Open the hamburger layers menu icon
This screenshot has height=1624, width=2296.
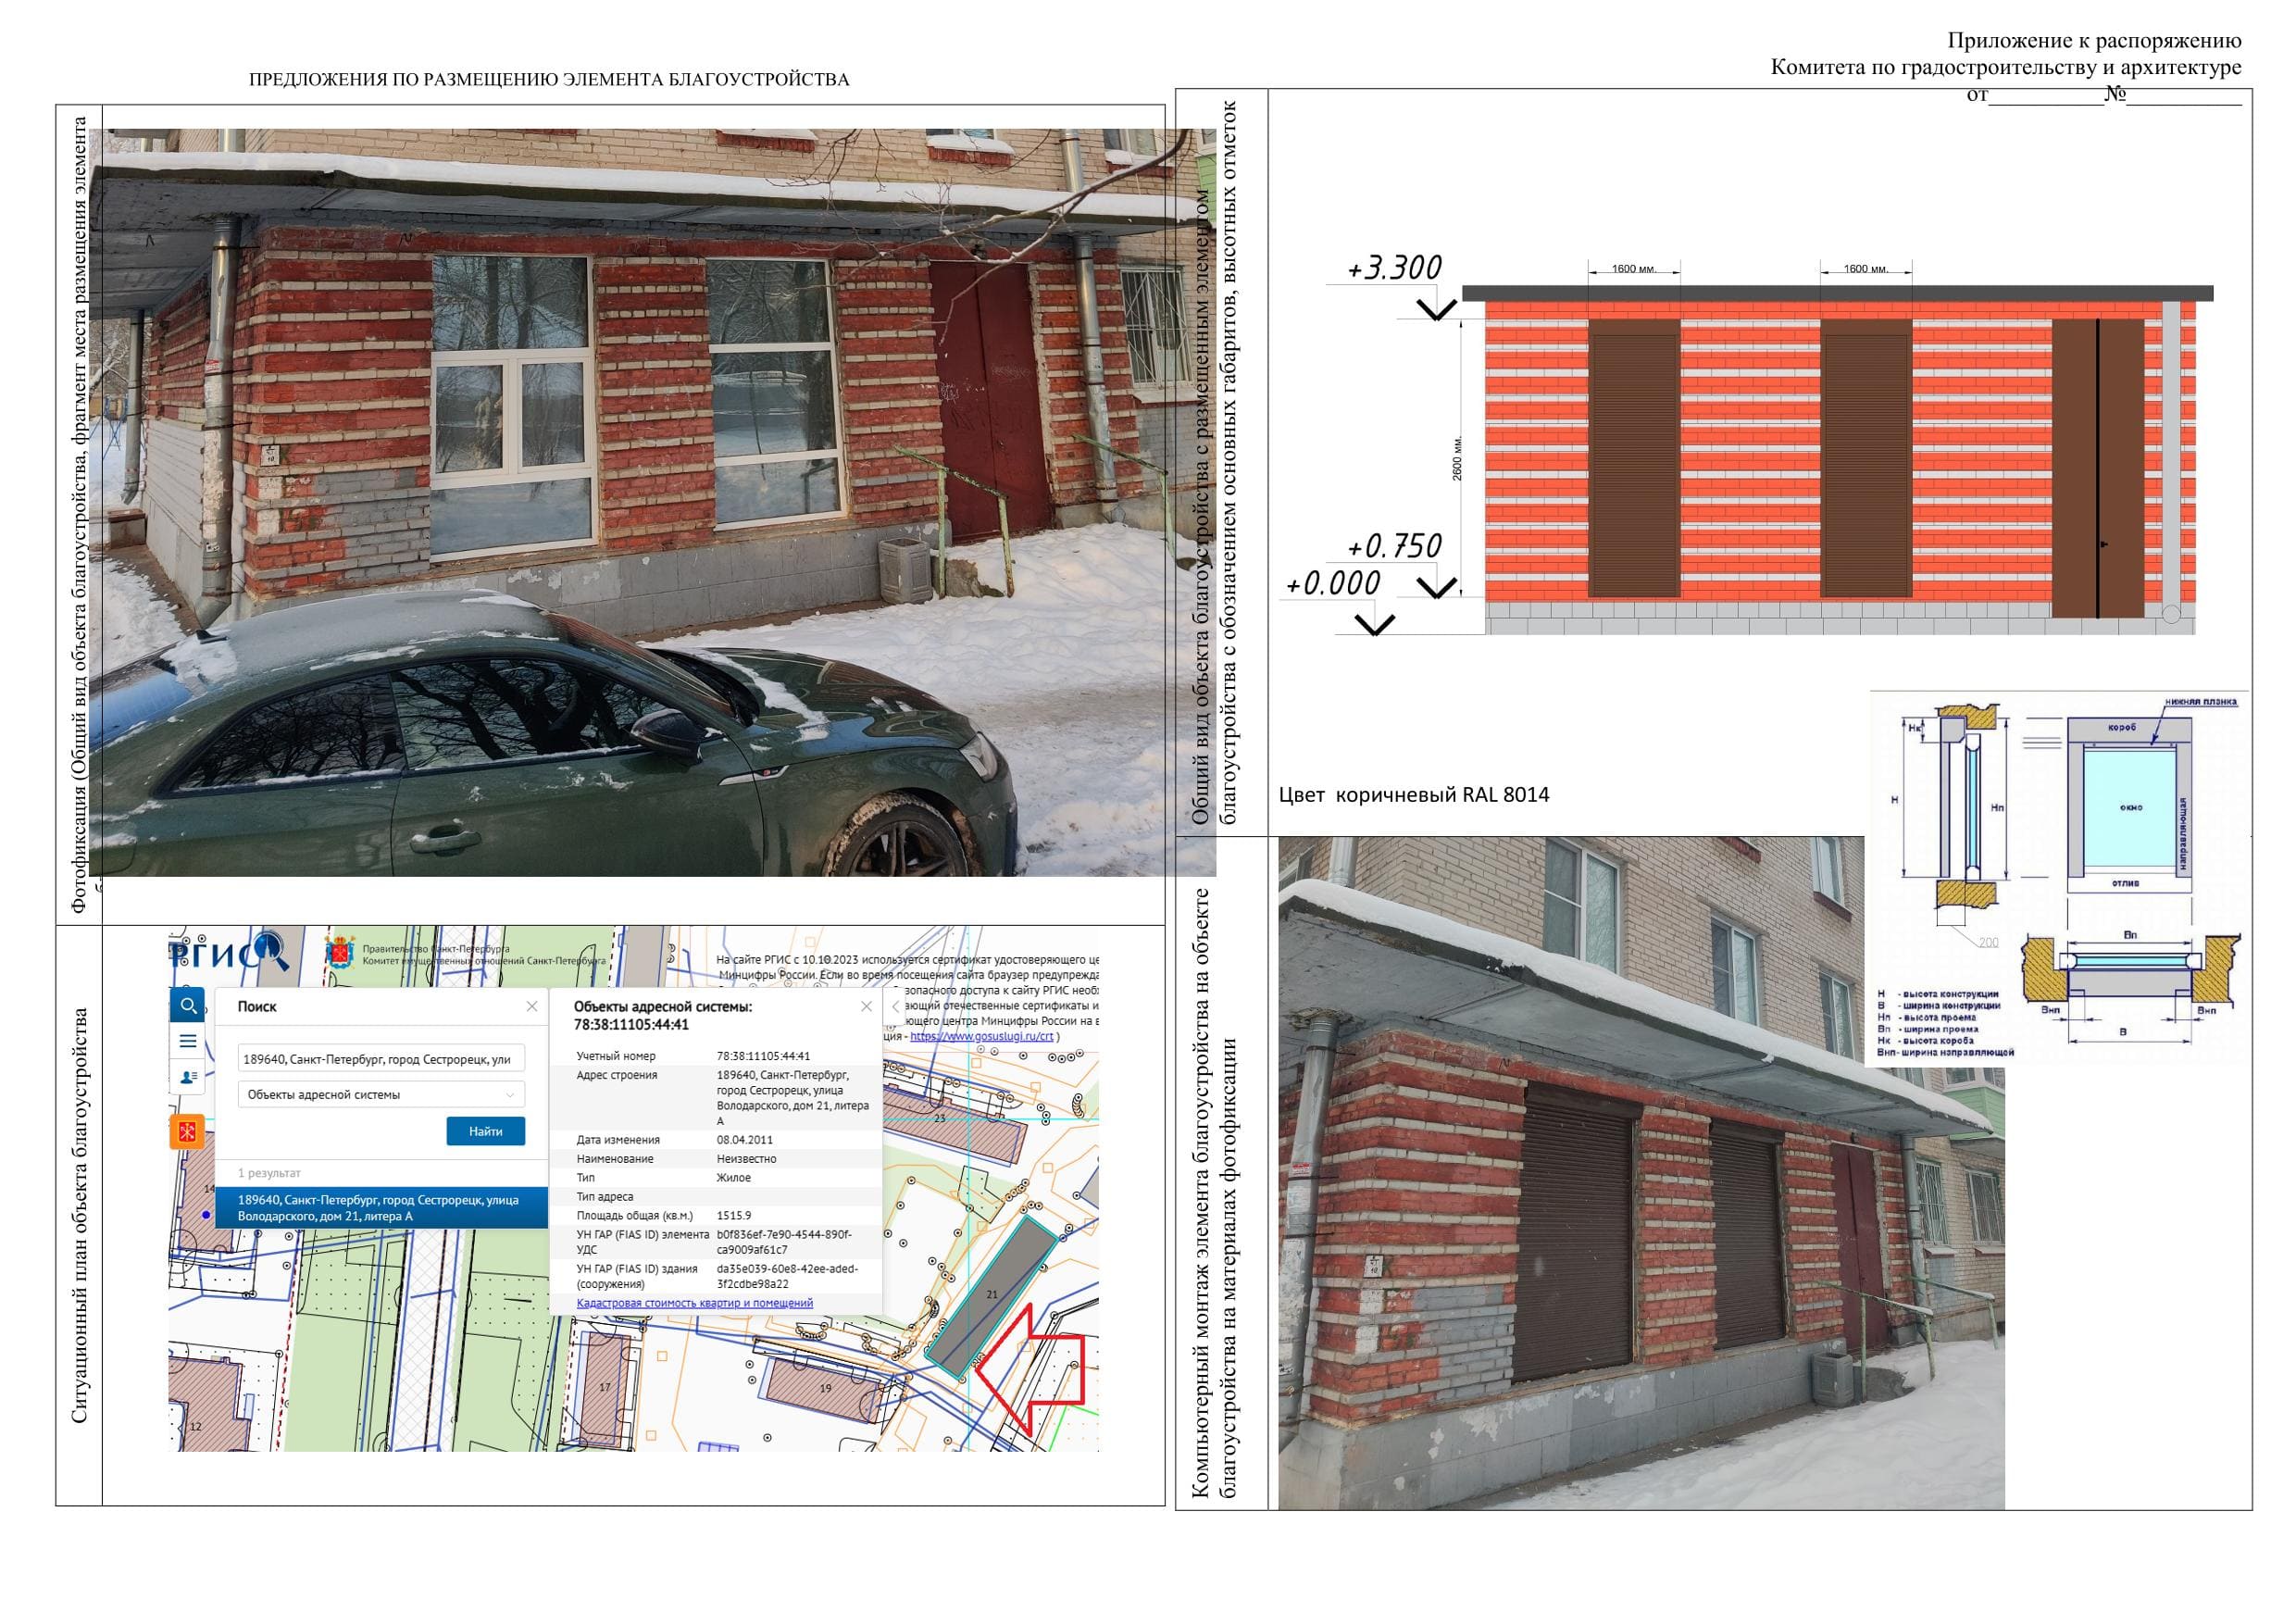pos(187,1041)
